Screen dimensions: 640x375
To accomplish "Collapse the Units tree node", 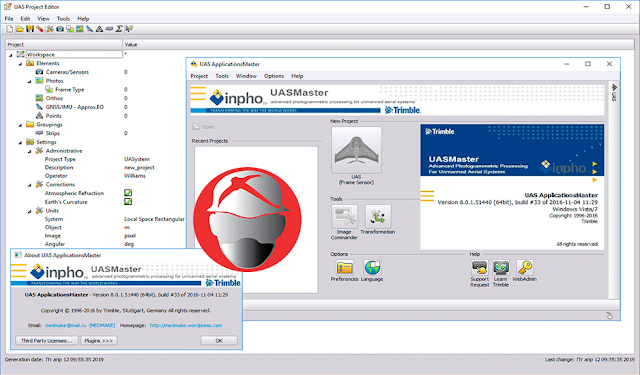I will [30, 211].
